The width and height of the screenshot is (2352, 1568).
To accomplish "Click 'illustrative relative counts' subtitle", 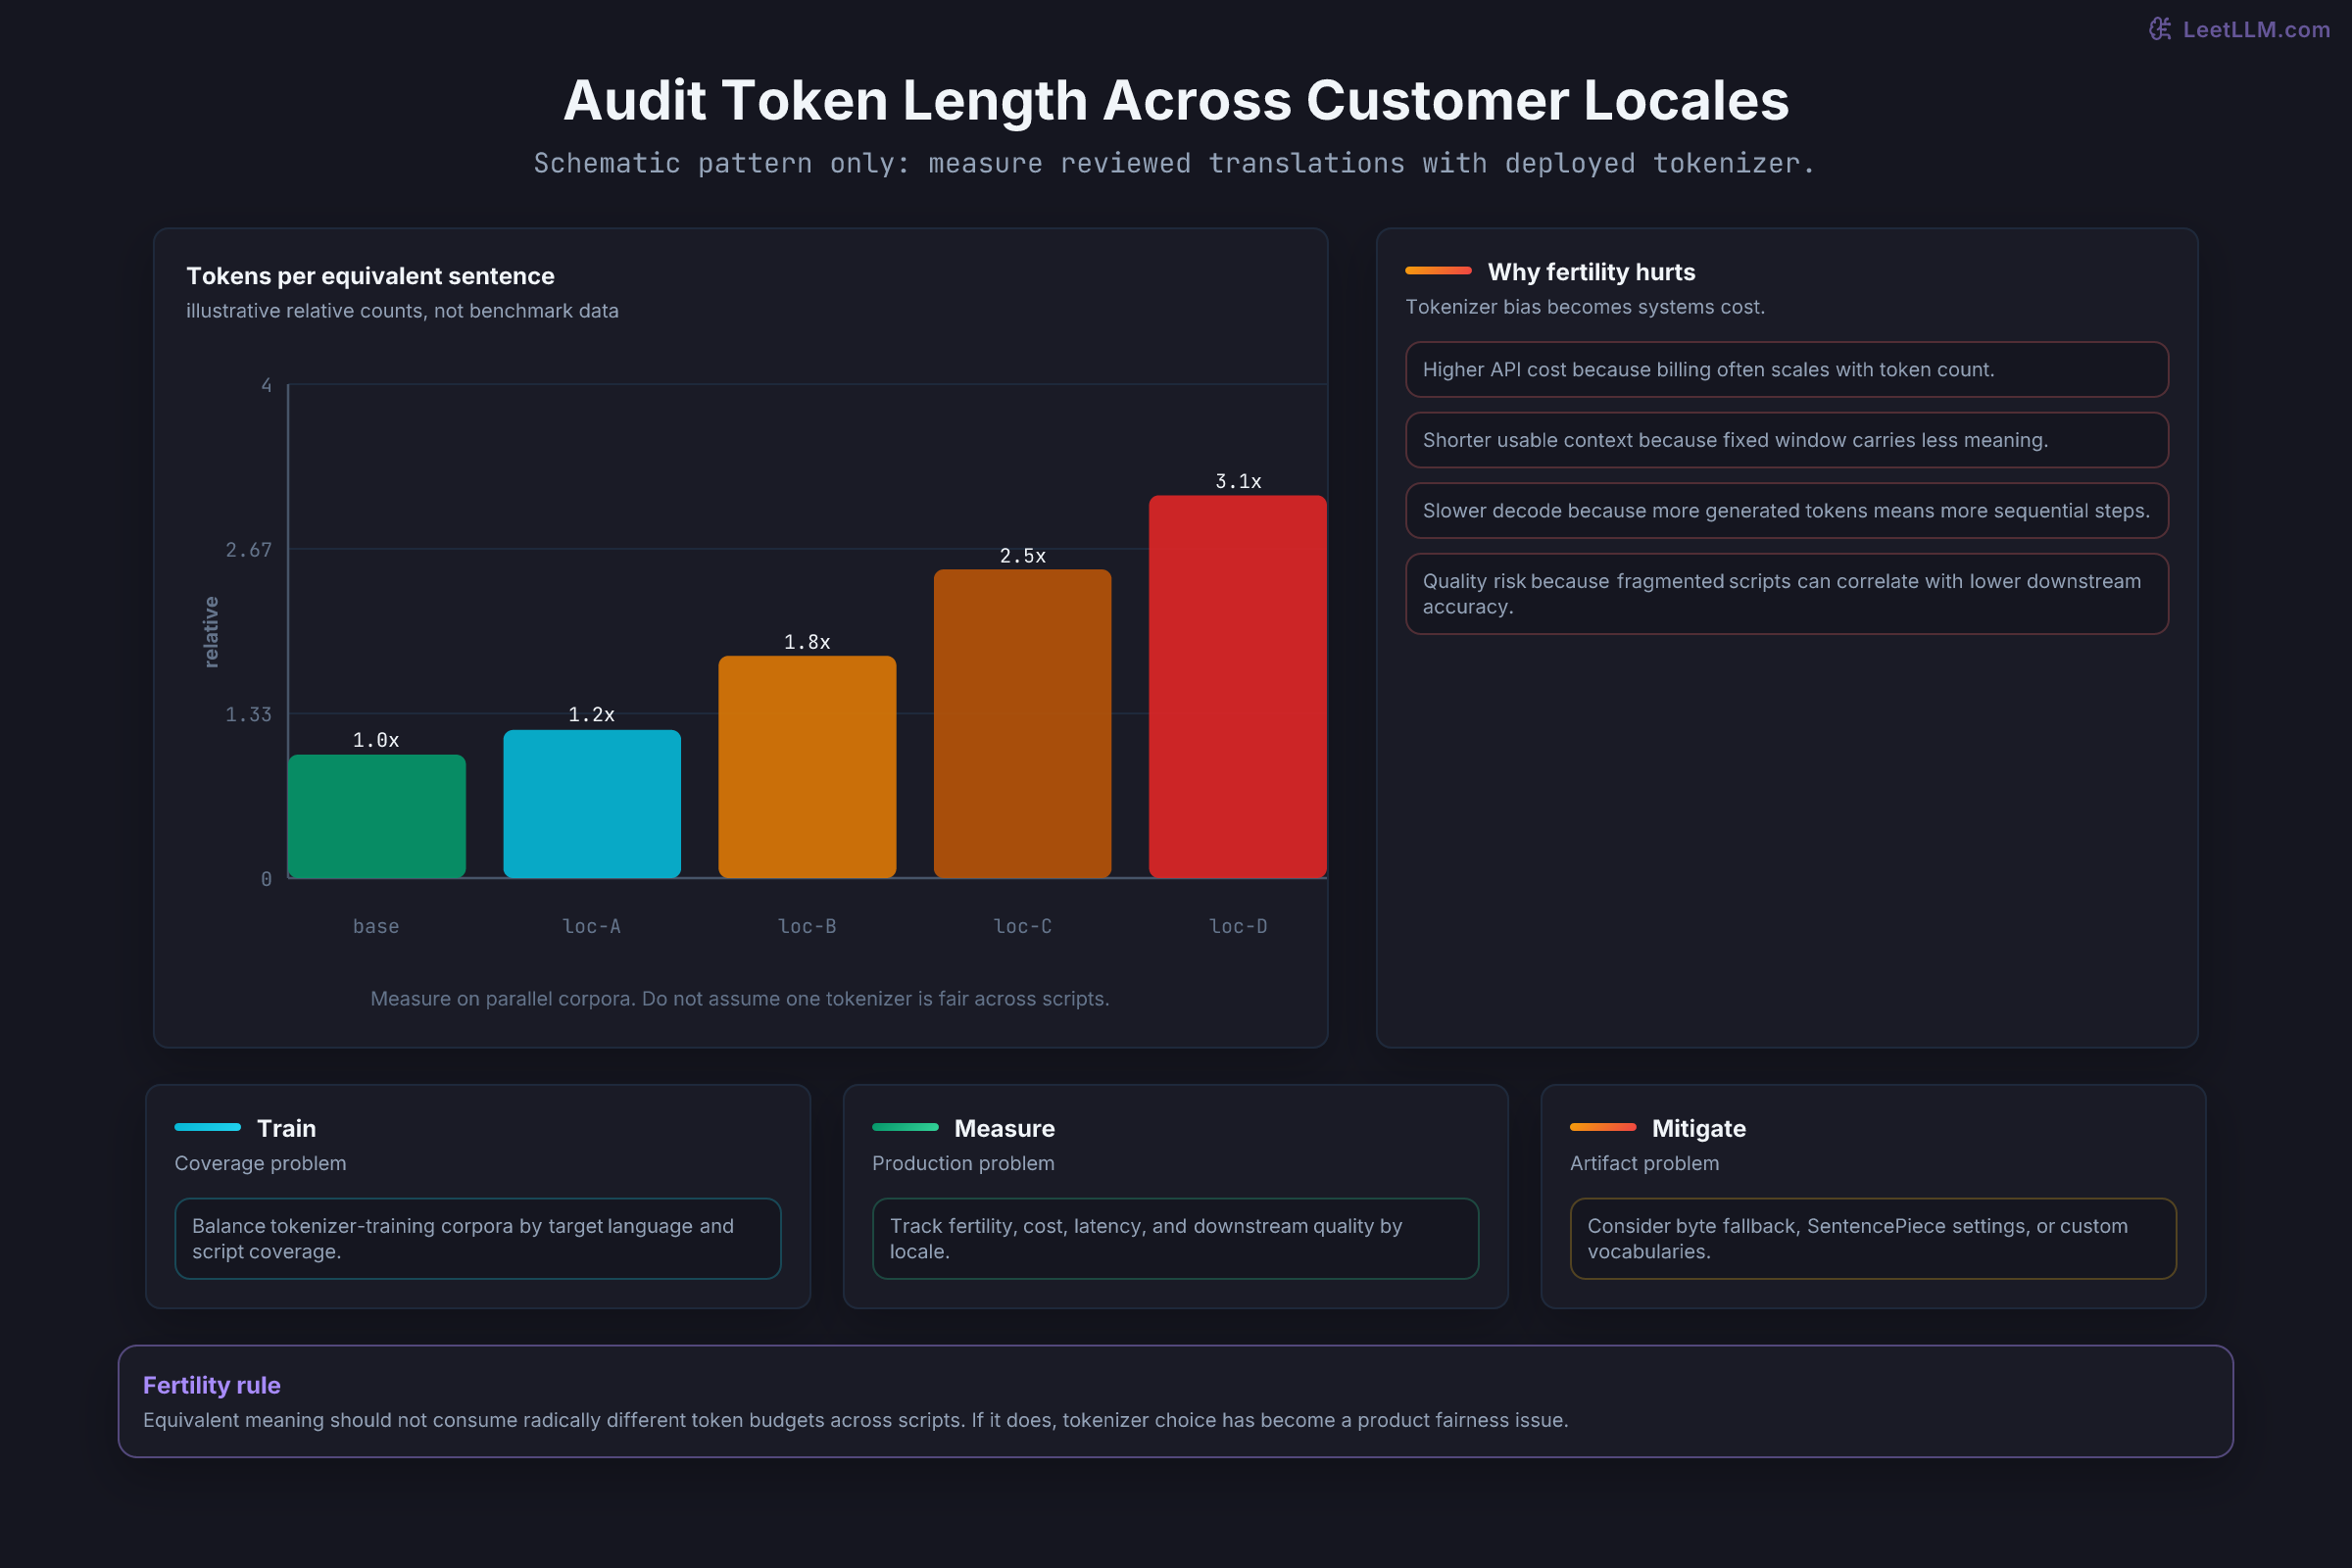I will 402,311.
